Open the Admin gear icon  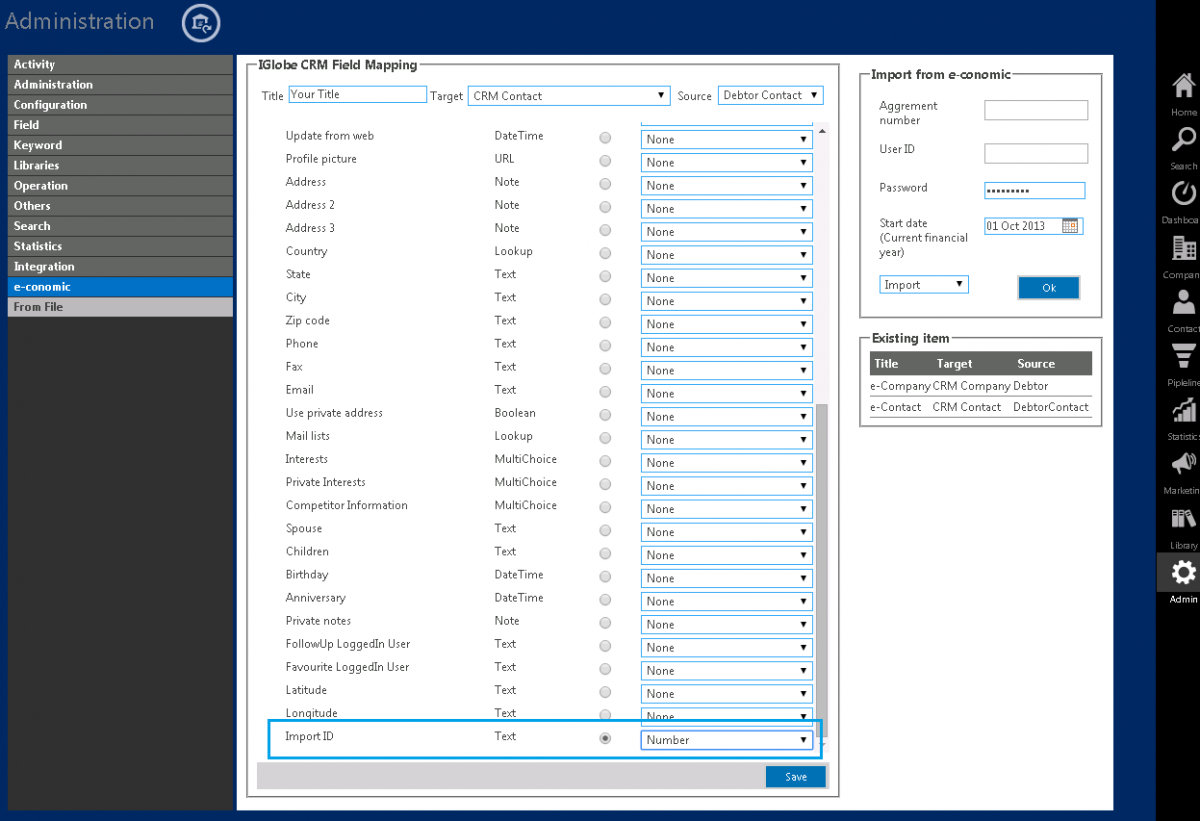(1183, 572)
